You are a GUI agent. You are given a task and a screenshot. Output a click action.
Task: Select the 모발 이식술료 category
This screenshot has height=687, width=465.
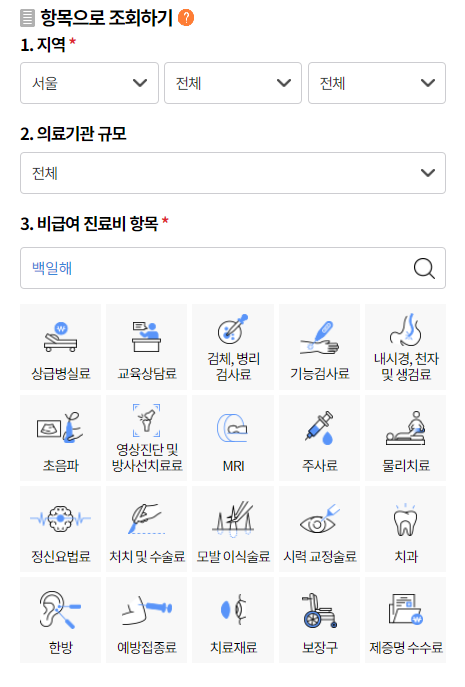point(233,529)
